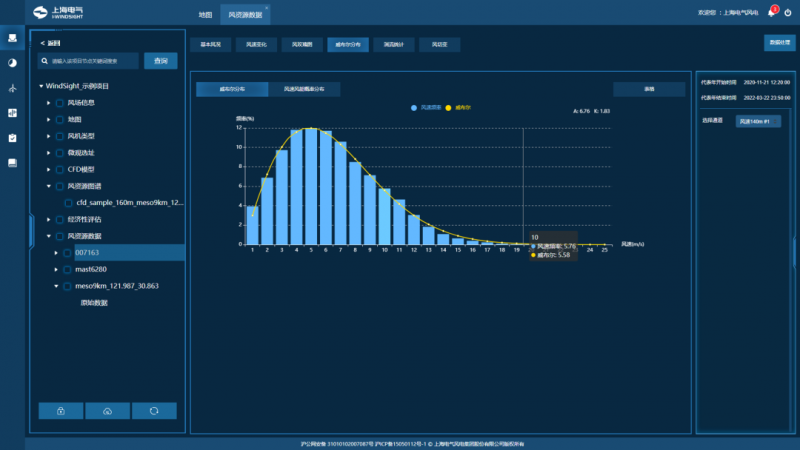Click the cloud download icon button

[107, 411]
